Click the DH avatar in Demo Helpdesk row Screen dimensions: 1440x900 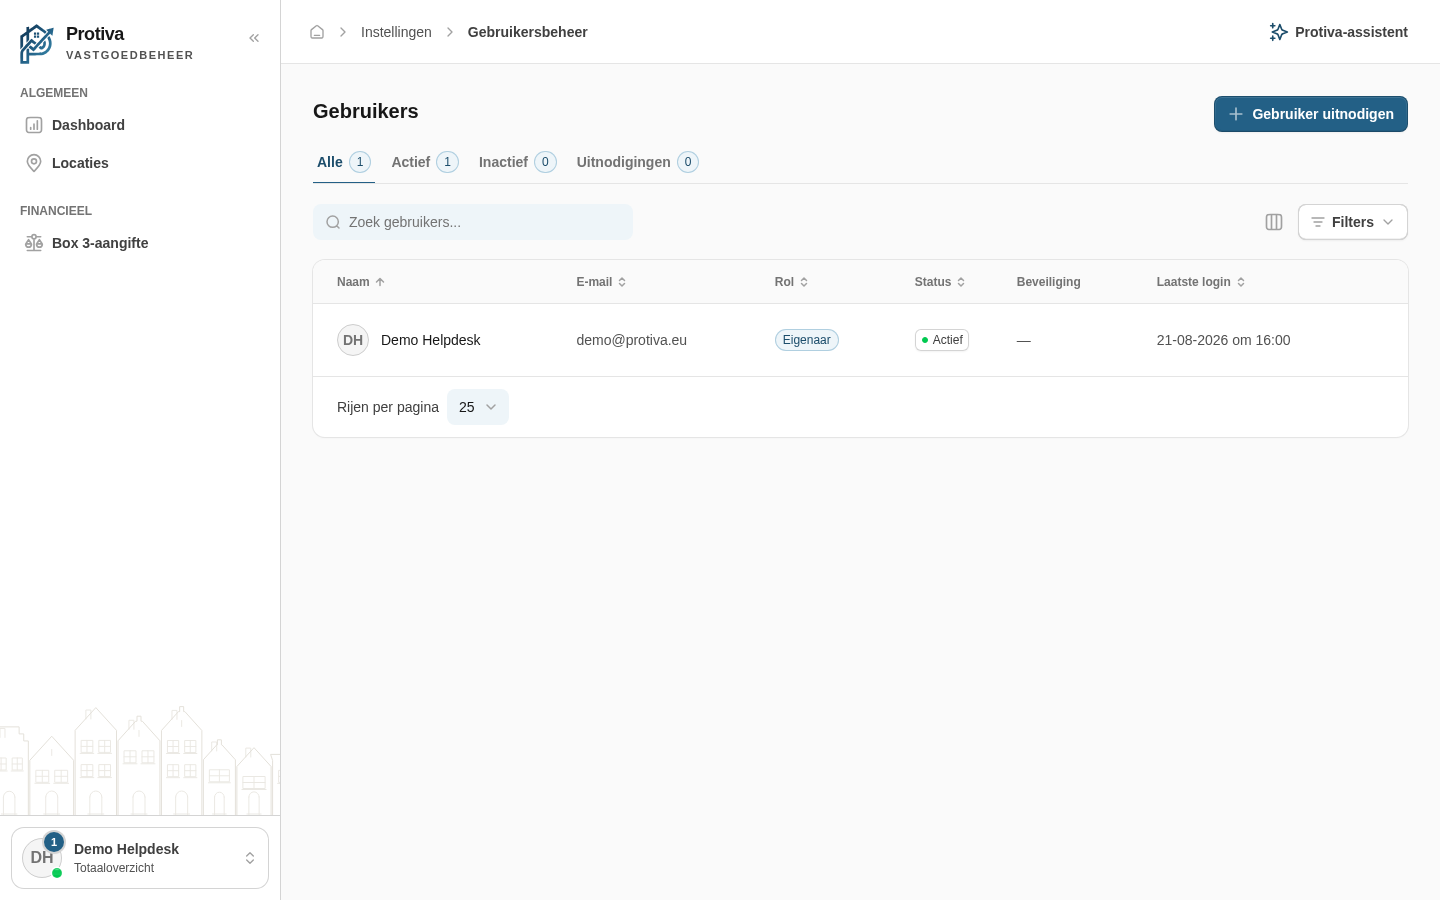353,340
